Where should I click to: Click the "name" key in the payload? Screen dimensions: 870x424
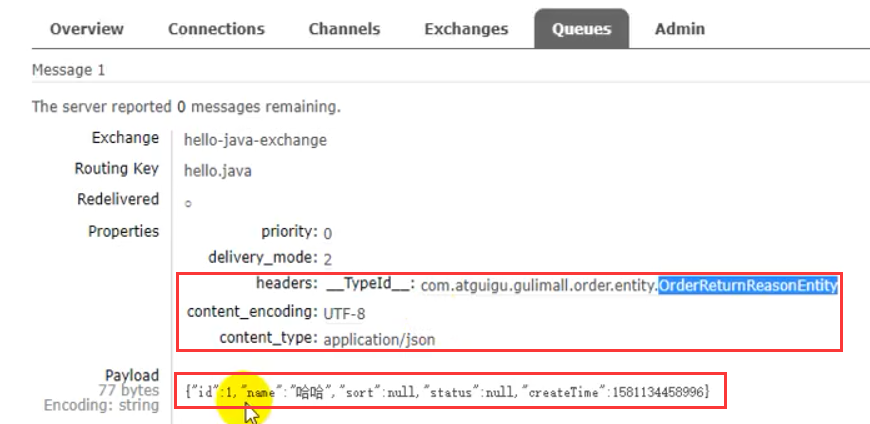(x=258, y=393)
